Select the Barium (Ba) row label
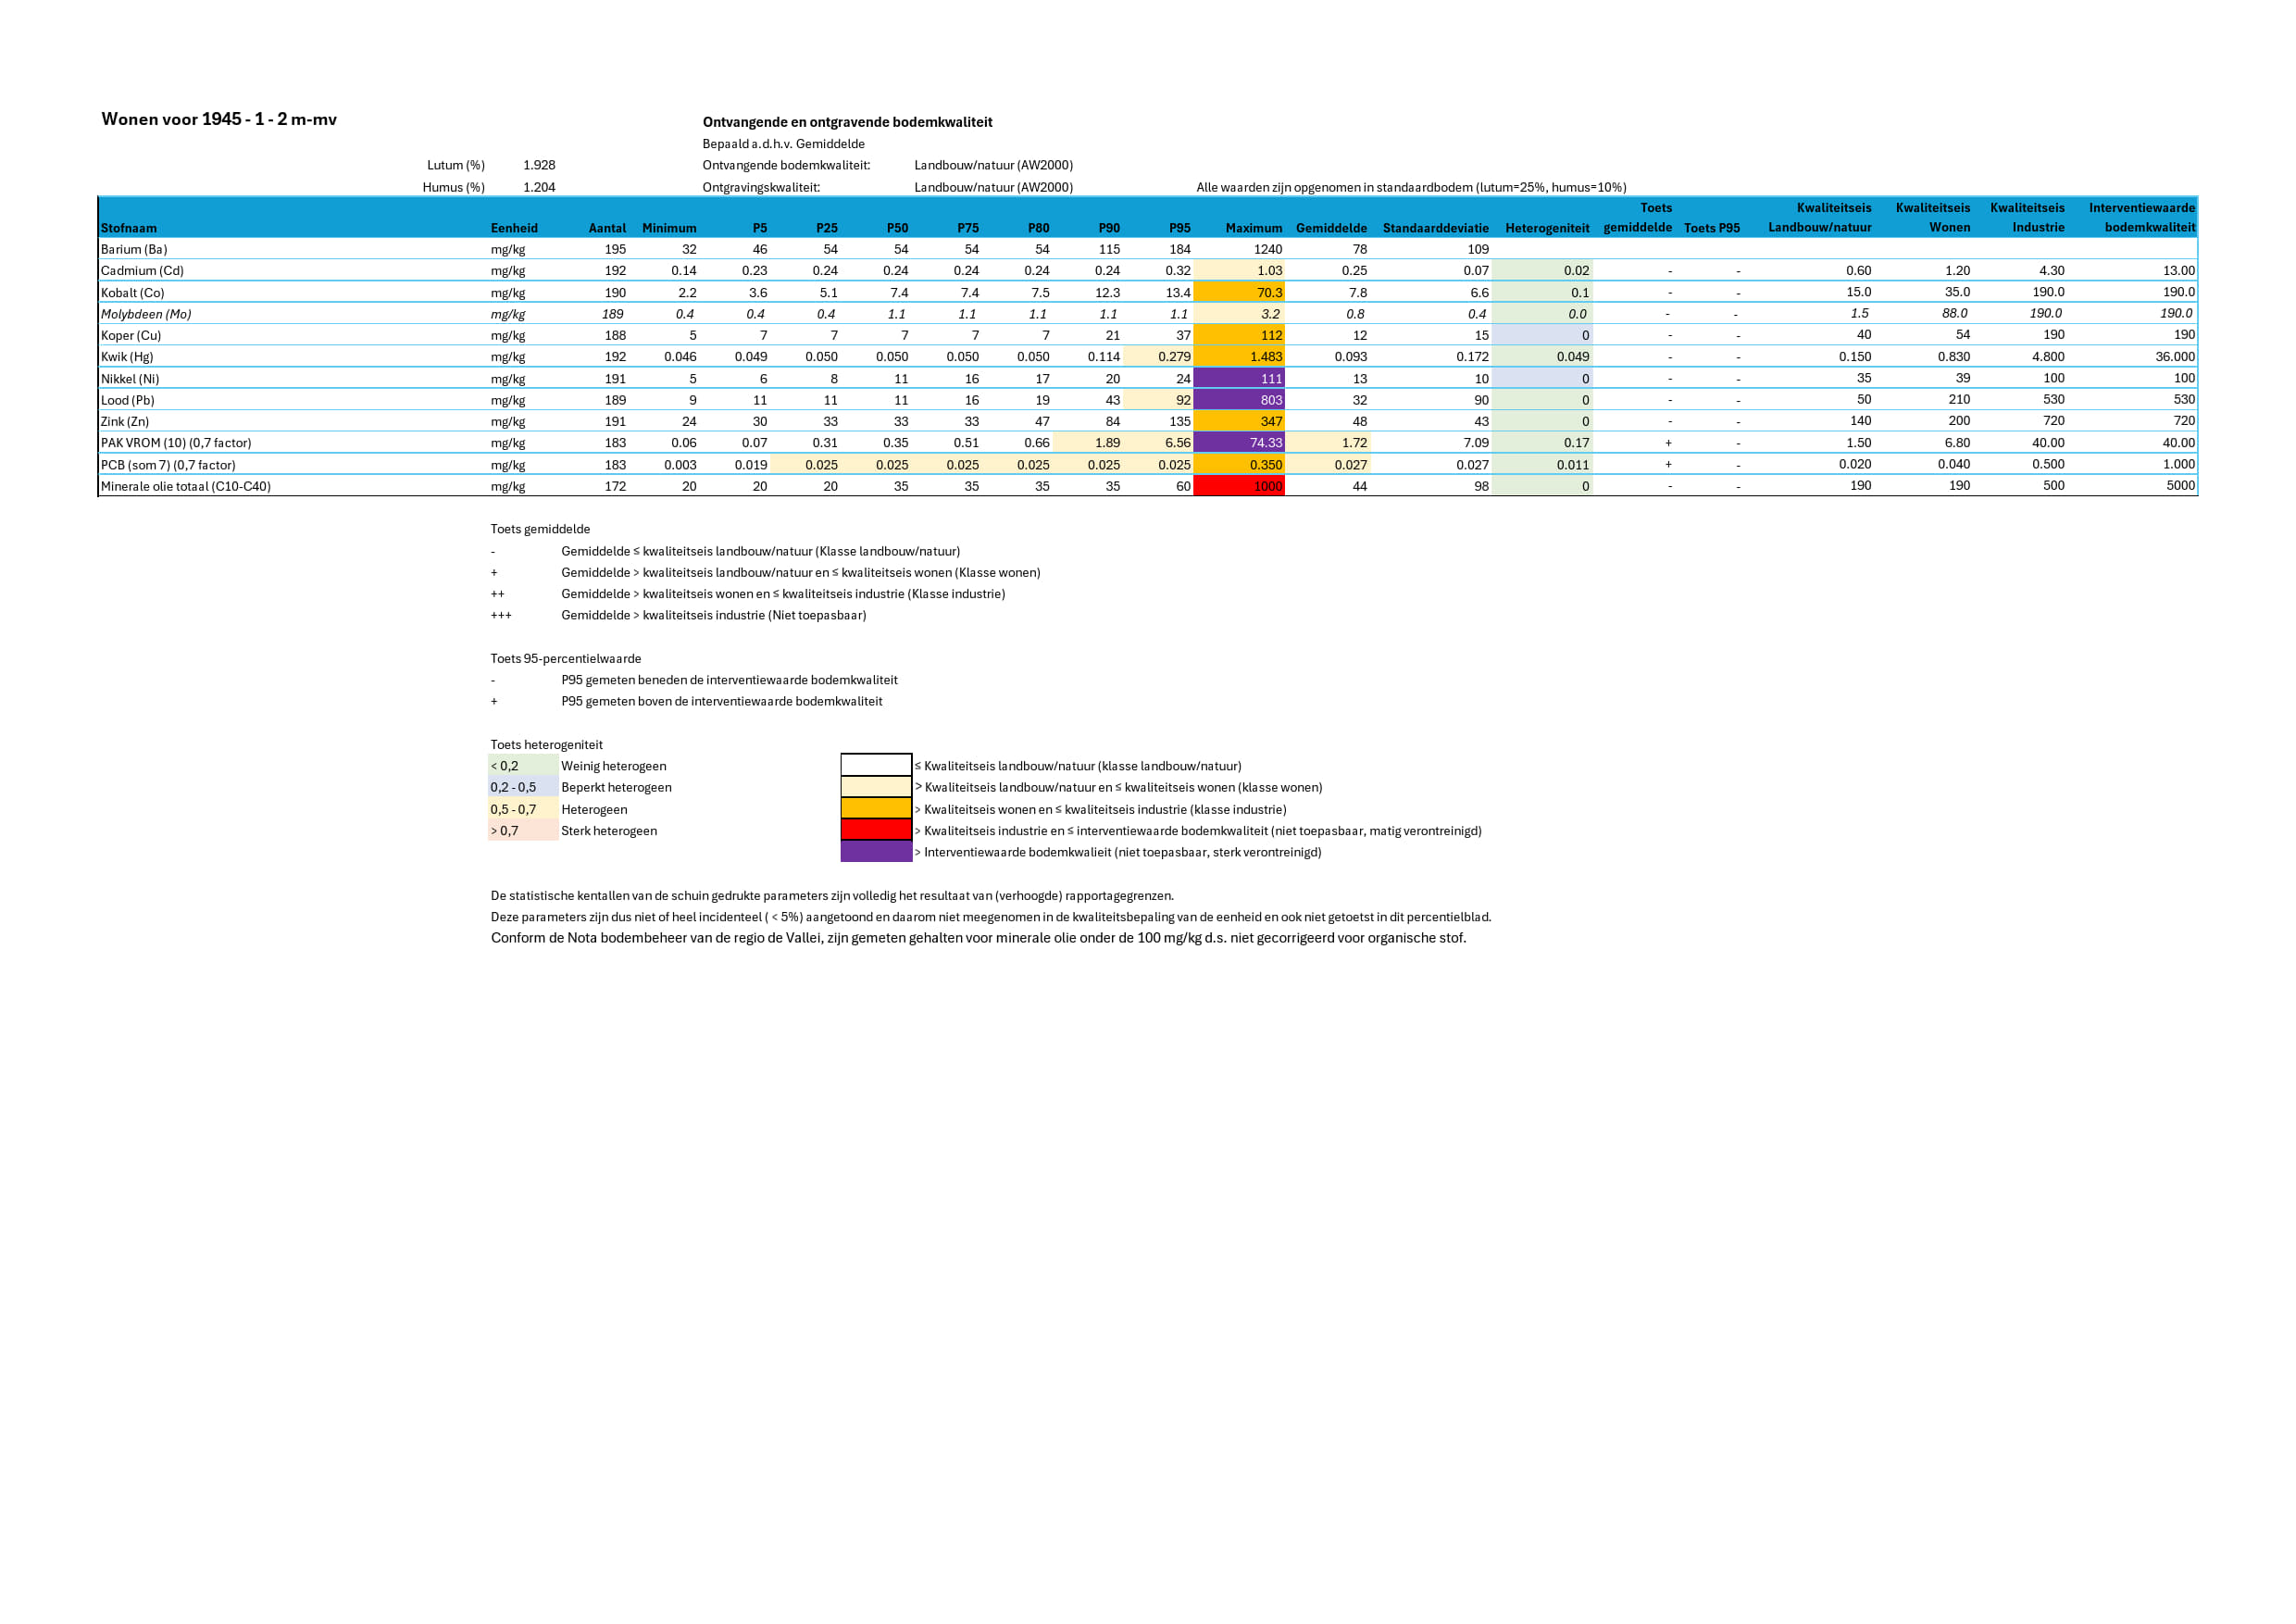This screenshot has height=1624, width=2296. [134, 249]
